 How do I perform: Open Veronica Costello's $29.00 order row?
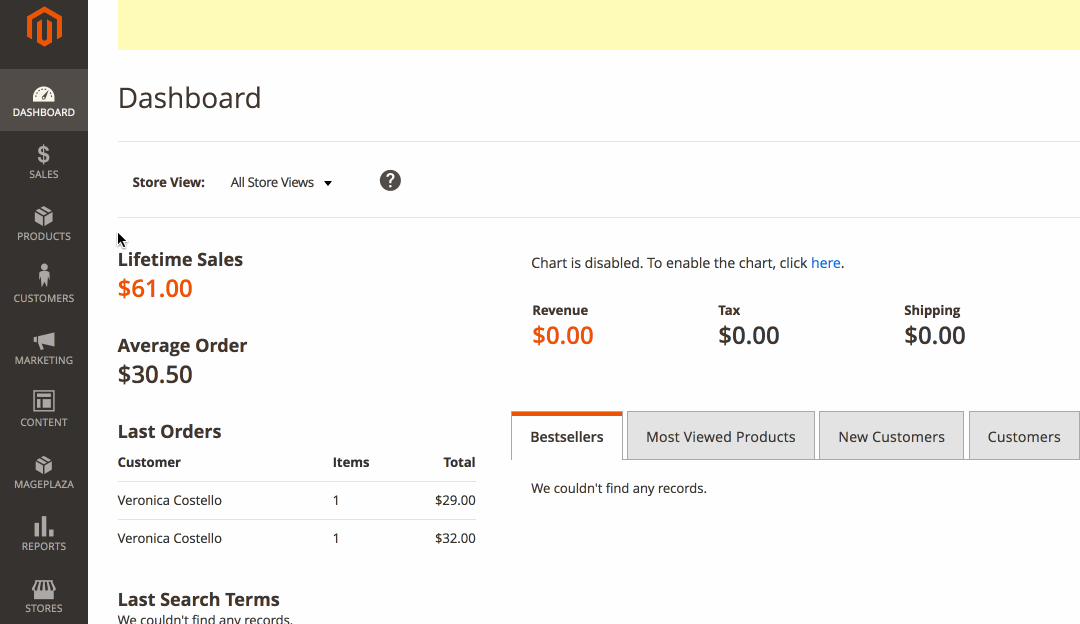point(296,500)
